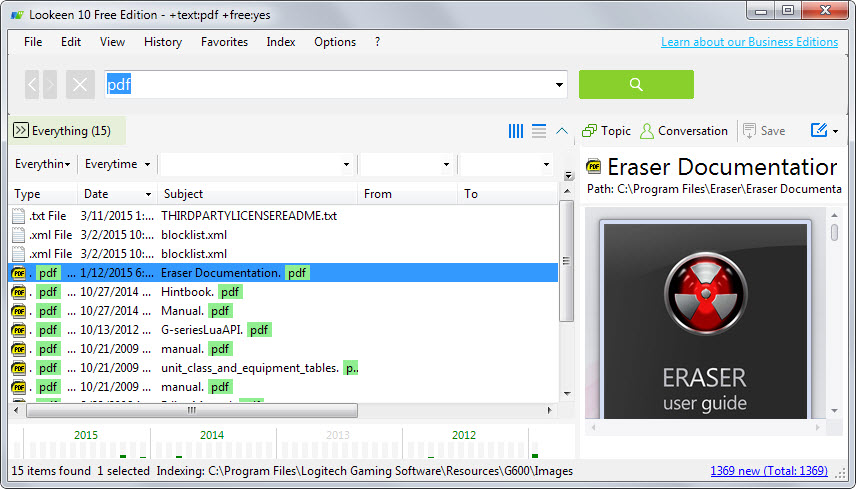Open the search history dropdown arrow
The width and height of the screenshot is (856, 489).
point(559,85)
